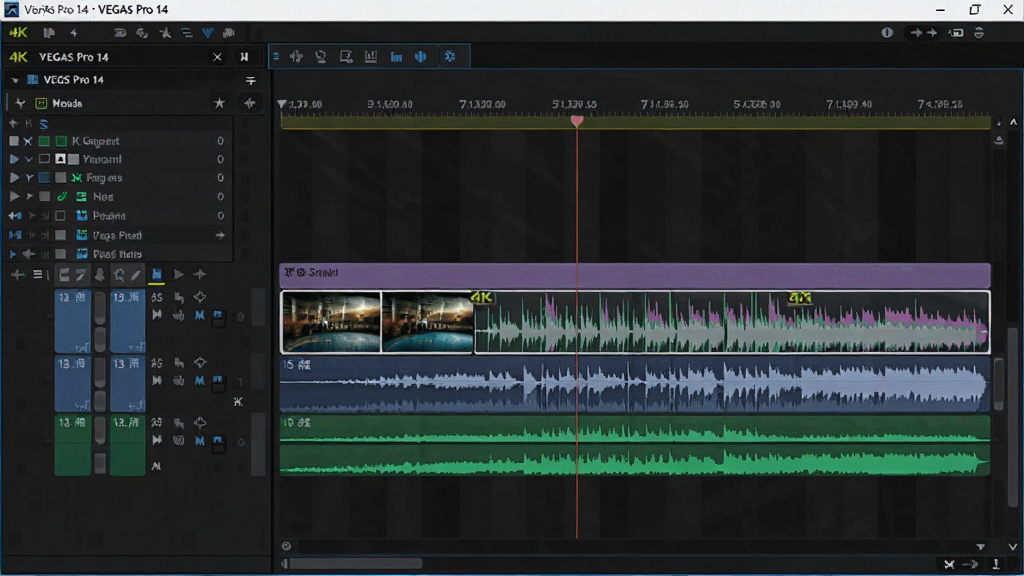1024x576 pixels.
Task: Pin the VEGAS Pro 14 panel
Action: click(244, 57)
